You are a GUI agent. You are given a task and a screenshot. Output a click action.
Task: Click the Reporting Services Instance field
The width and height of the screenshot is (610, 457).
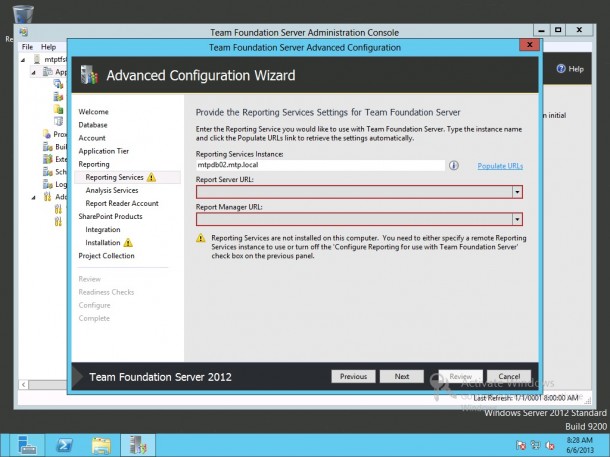pyautogui.click(x=320, y=165)
